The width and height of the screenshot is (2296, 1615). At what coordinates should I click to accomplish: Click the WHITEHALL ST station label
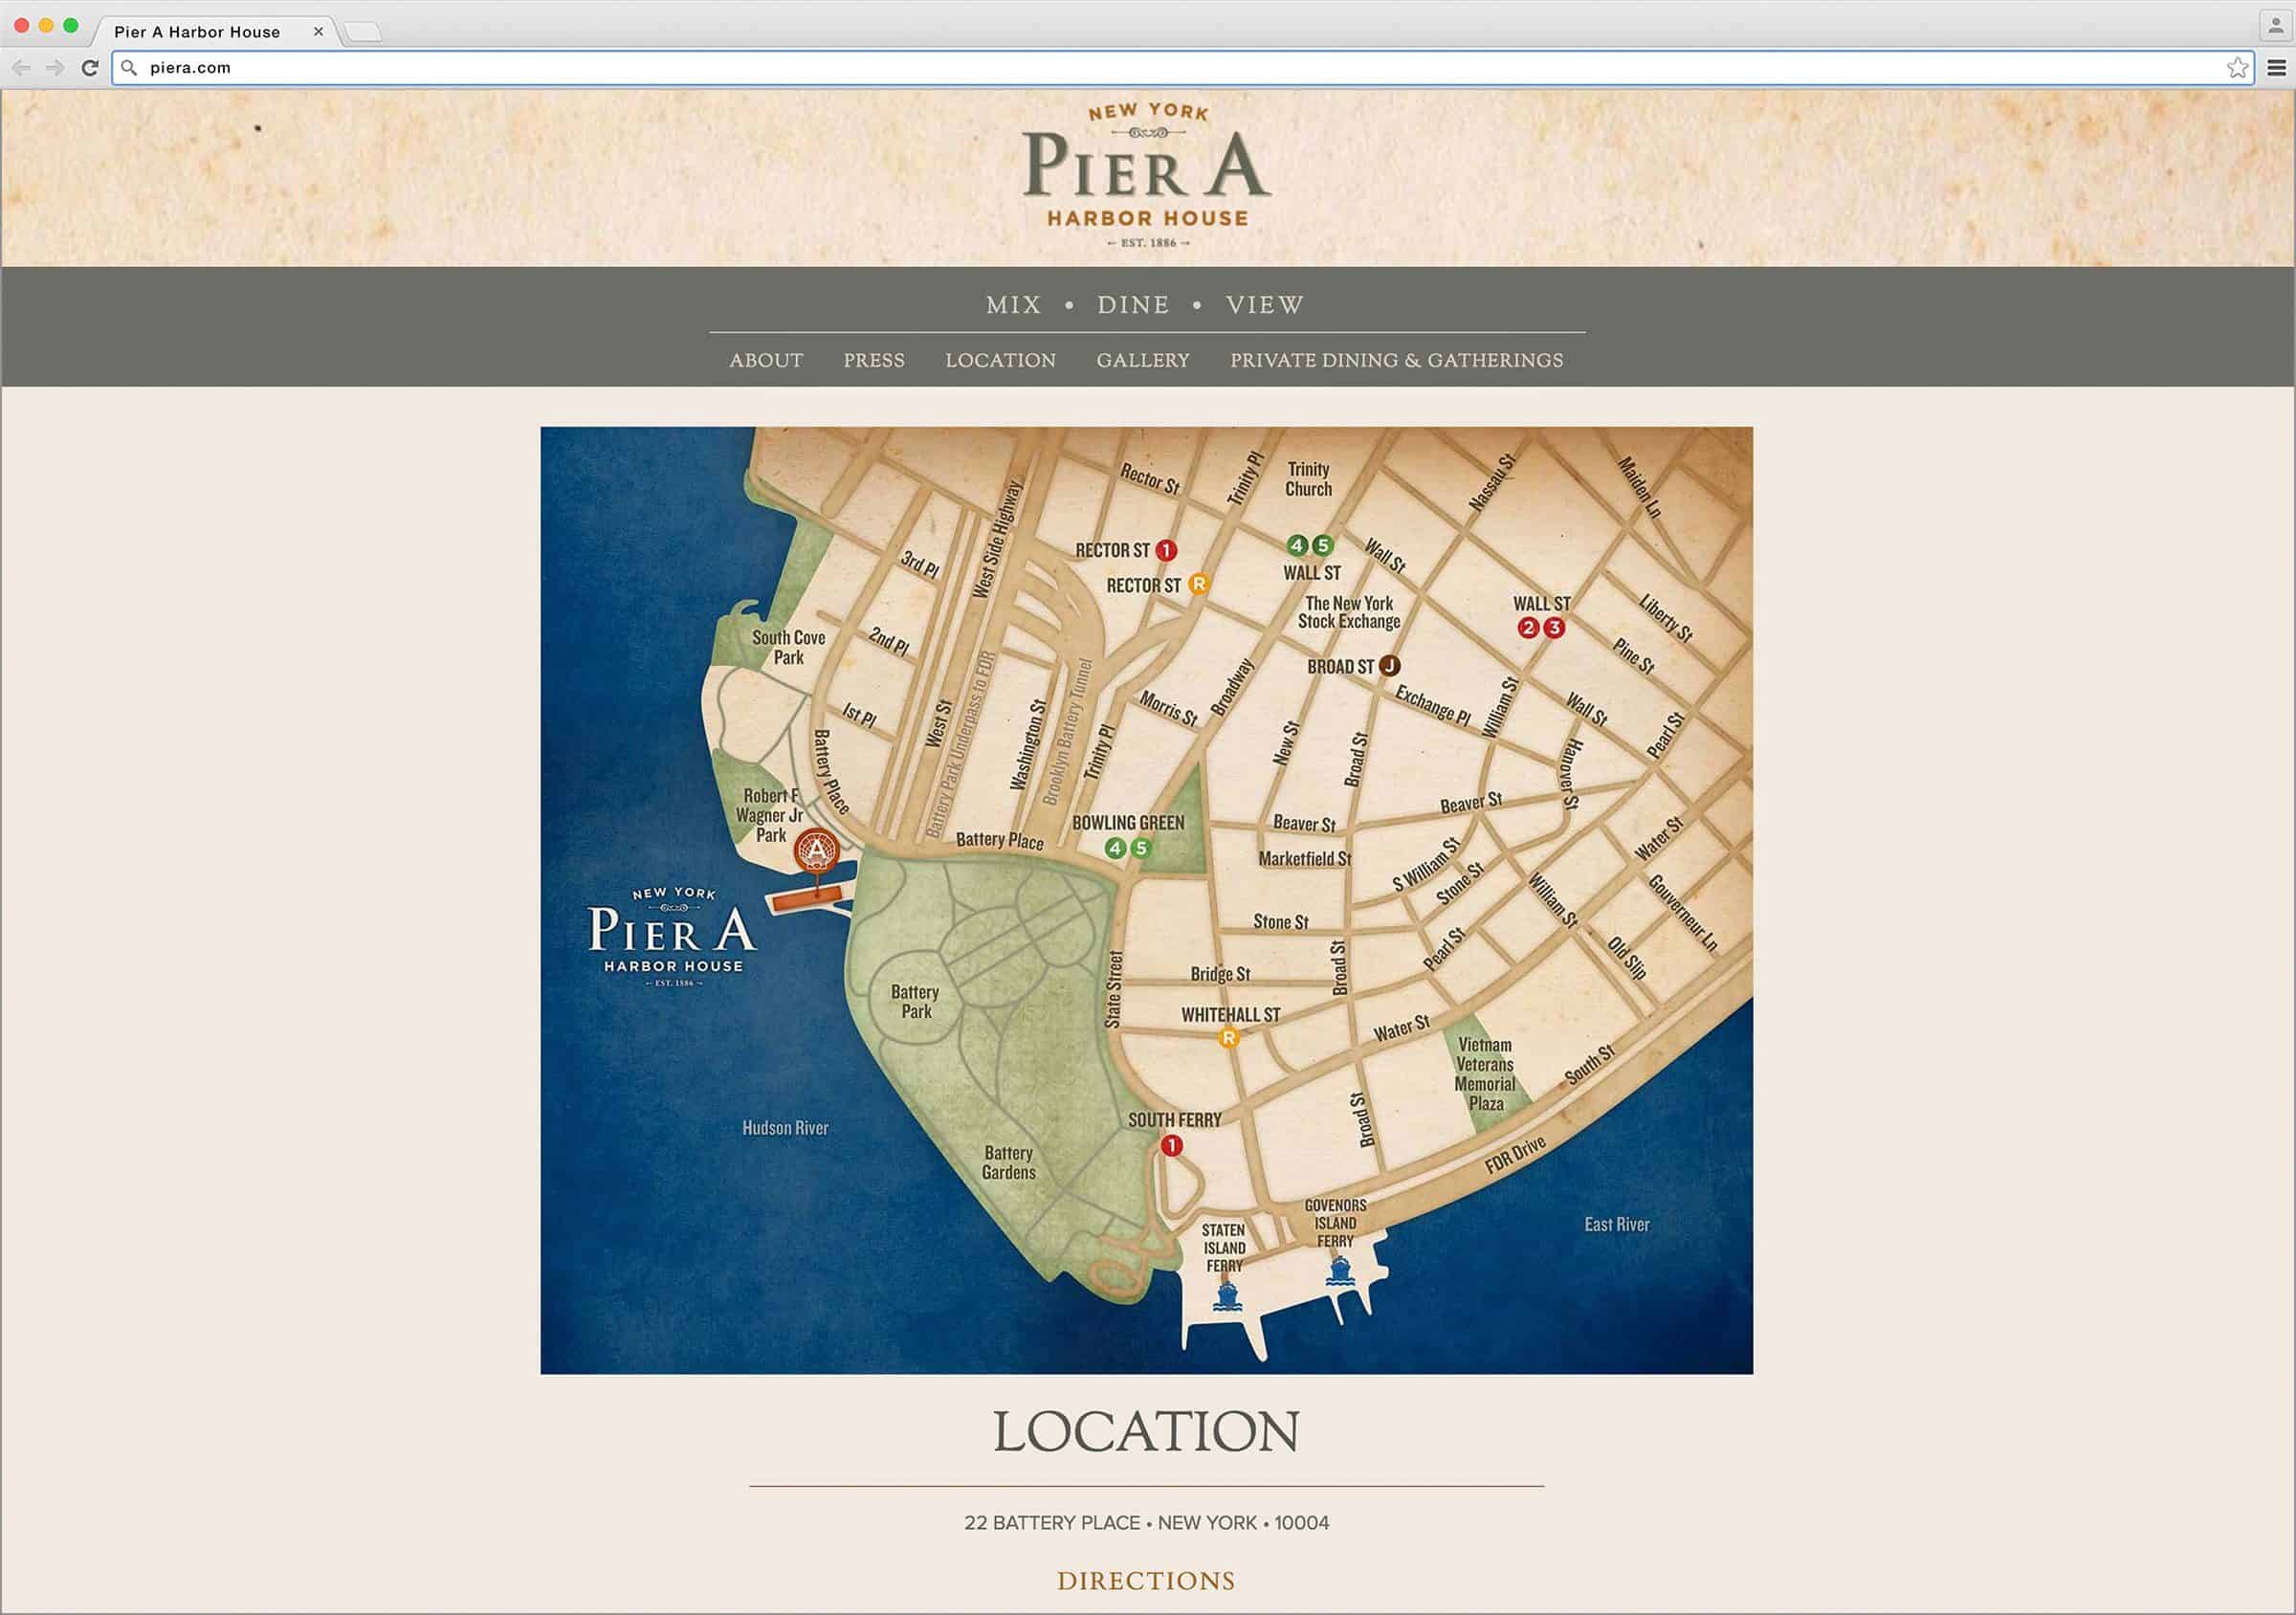1231,1015
